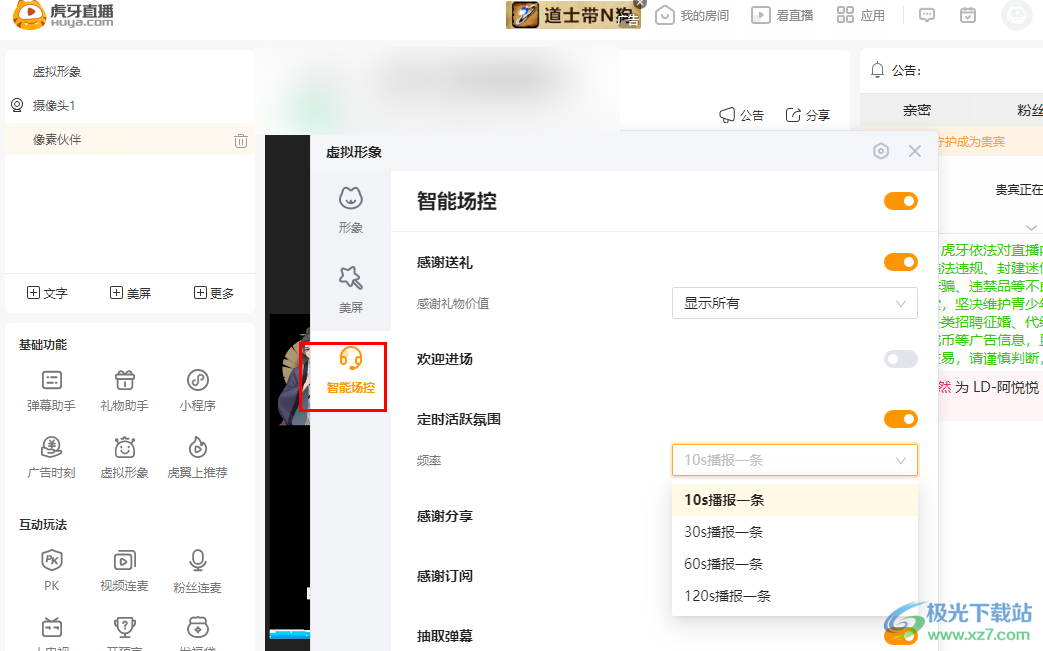Choose 30s播报一条 option

(x=795, y=532)
